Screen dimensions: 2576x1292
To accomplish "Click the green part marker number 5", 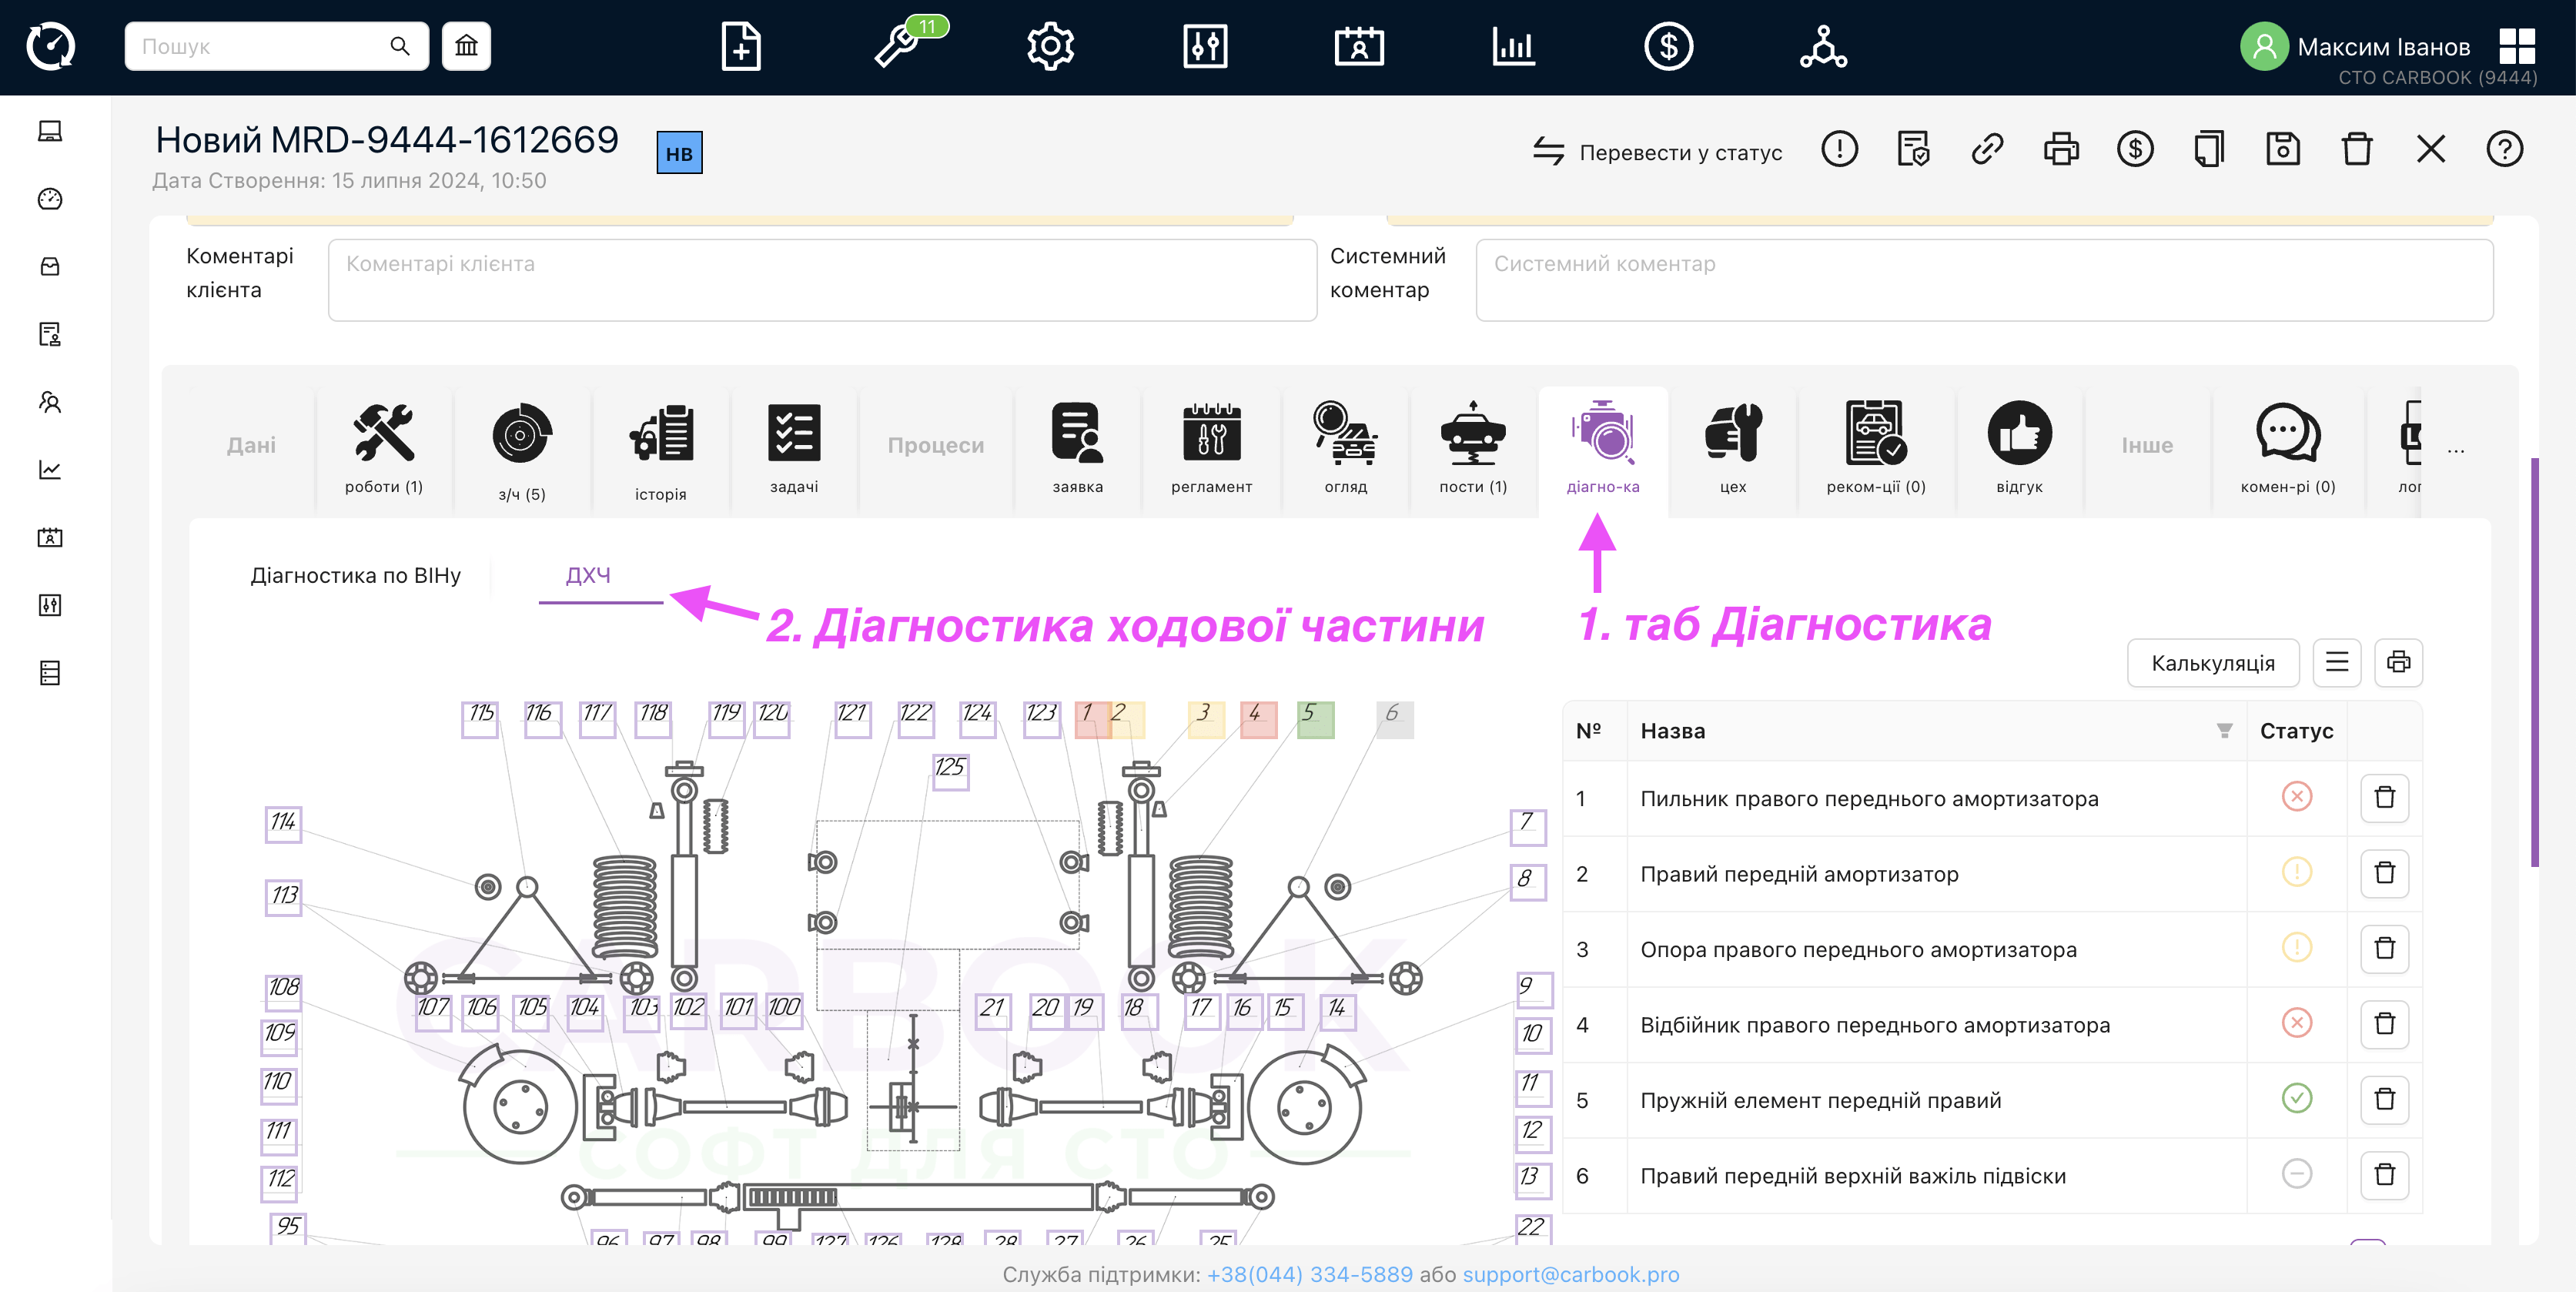I will 1314,718.
